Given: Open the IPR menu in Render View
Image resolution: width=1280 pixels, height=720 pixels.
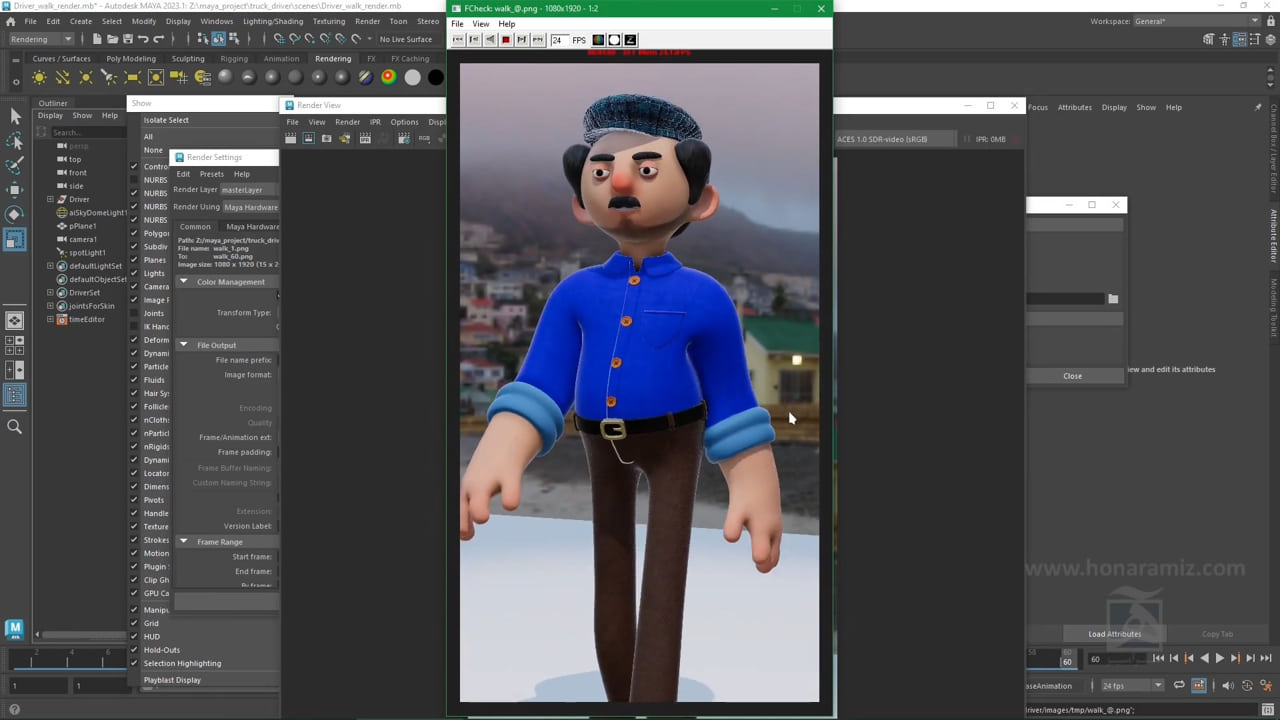Looking at the screenshot, I should click(x=376, y=122).
